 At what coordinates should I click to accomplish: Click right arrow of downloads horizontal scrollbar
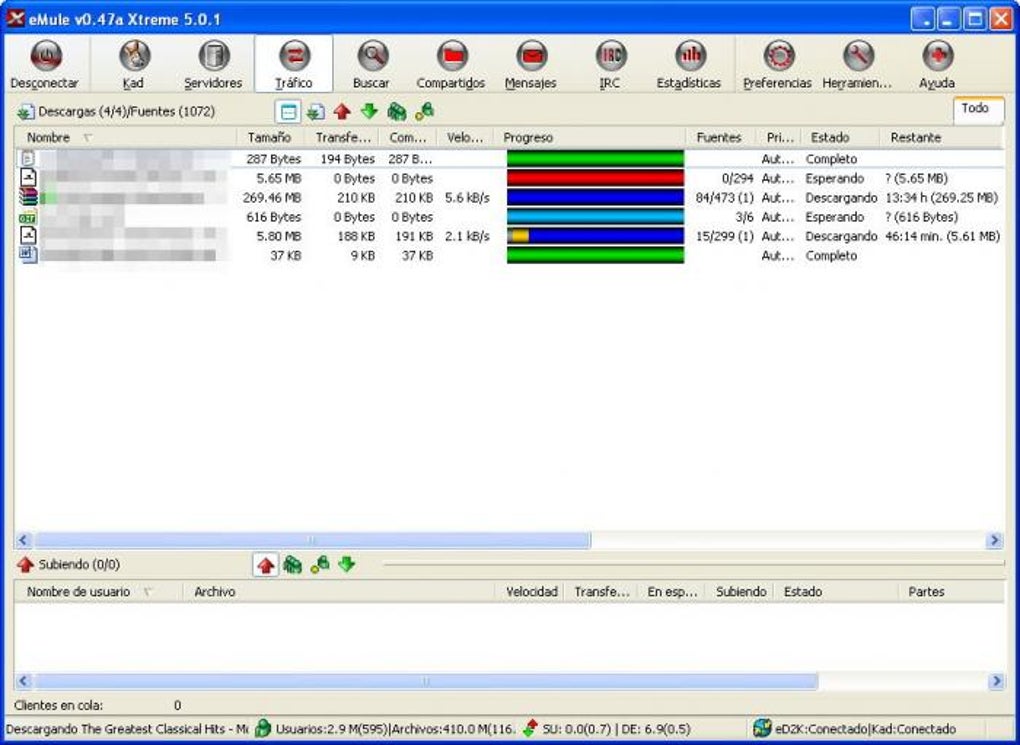click(x=995, y=540)
